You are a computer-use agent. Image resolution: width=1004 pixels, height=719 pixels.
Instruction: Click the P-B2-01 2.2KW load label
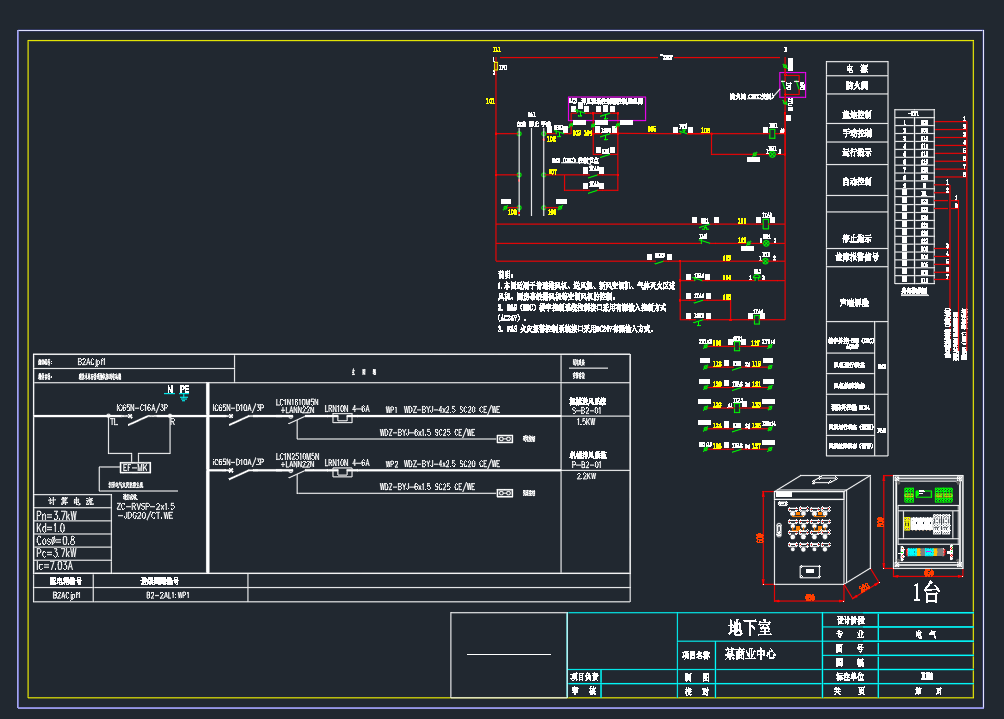pyautogui.click(x=587, y=471)
